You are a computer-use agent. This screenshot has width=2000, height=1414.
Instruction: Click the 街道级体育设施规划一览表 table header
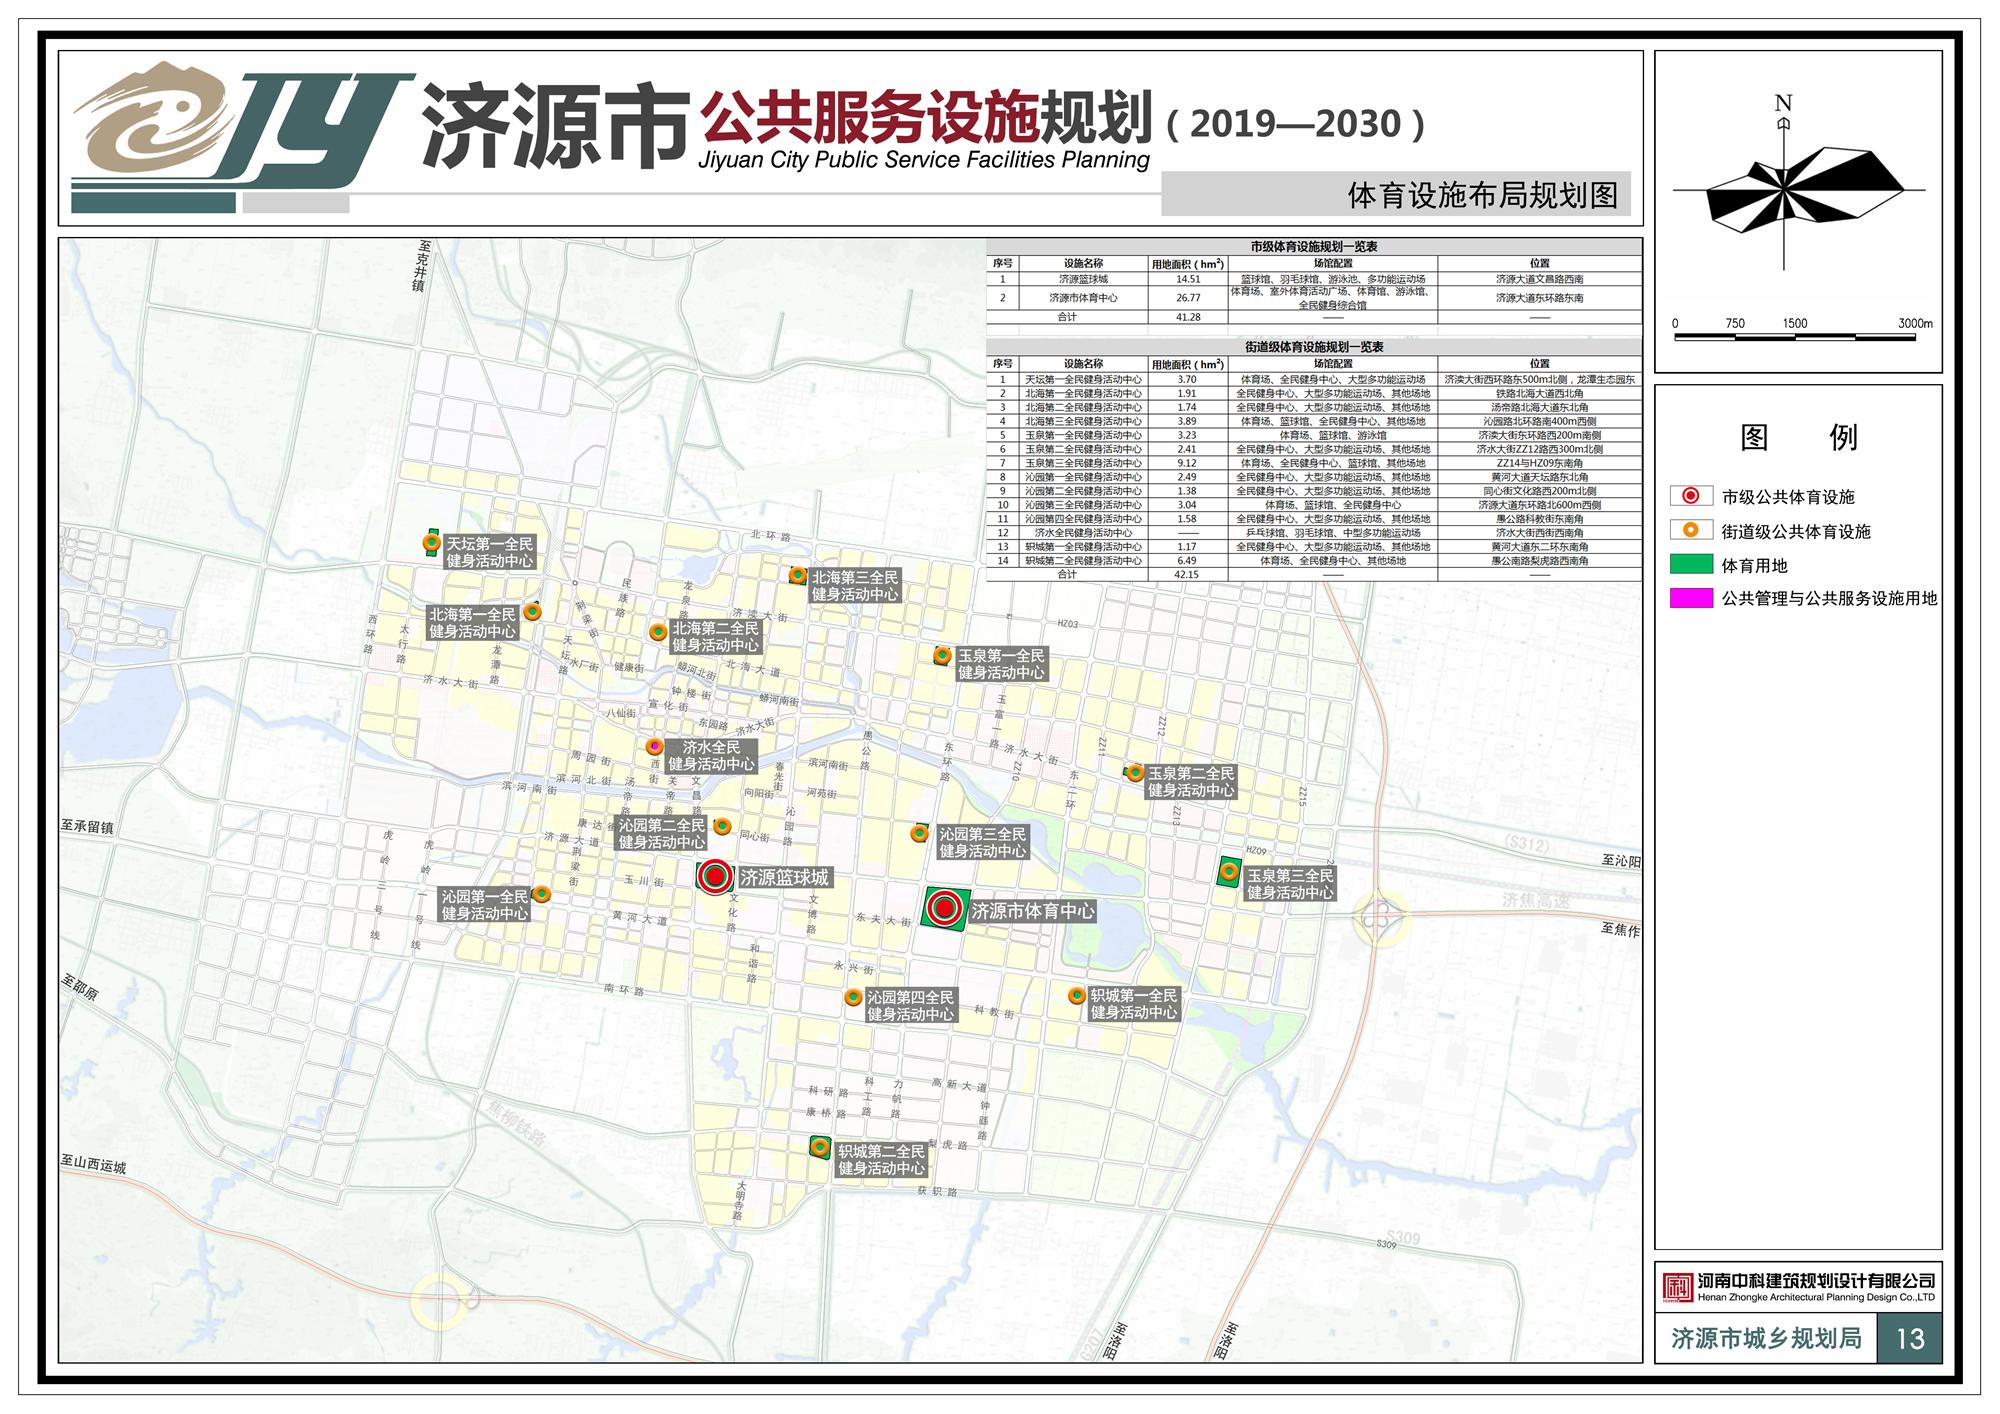1314,347
